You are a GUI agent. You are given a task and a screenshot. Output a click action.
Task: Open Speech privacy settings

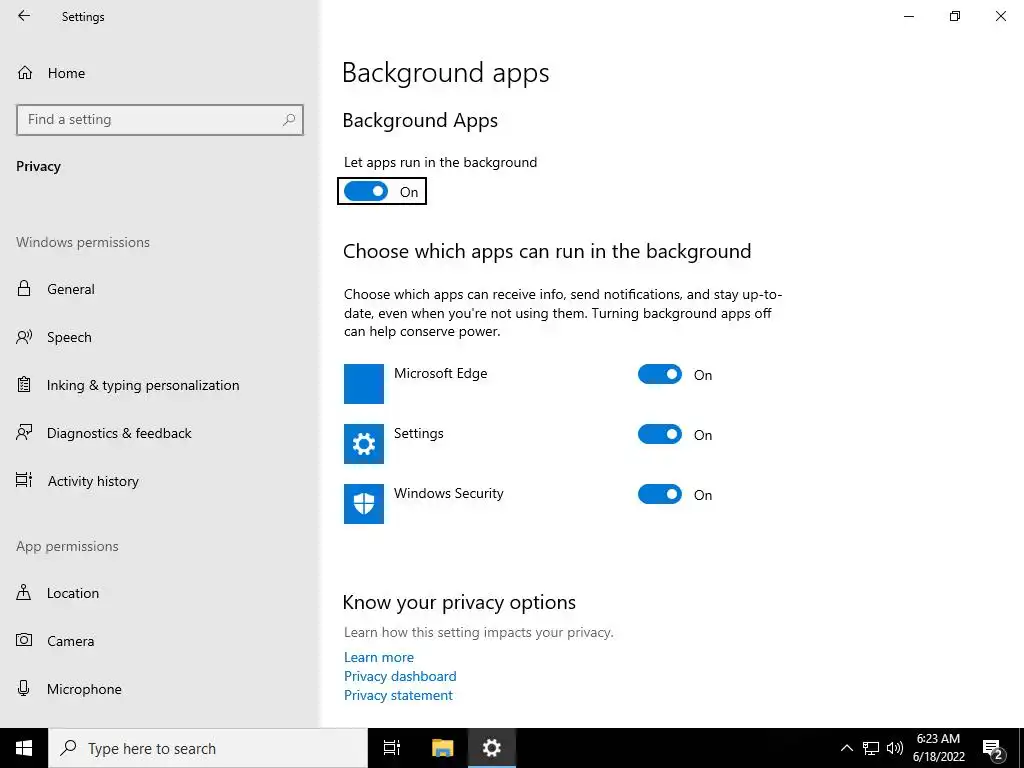click(160, 338)
